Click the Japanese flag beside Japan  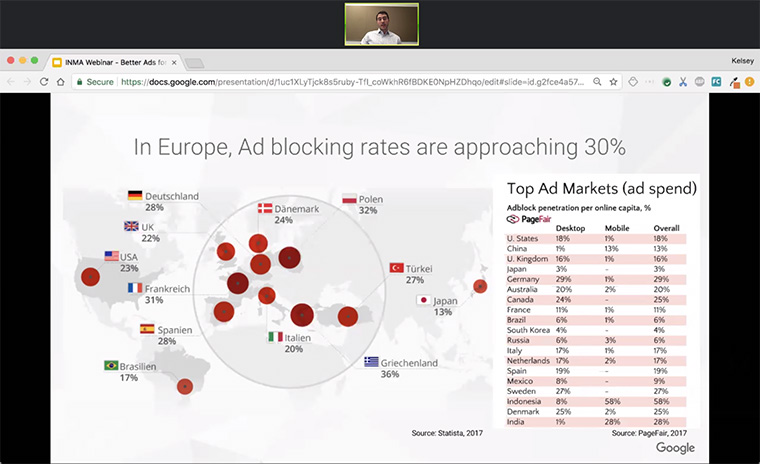[x=424, y=300]
